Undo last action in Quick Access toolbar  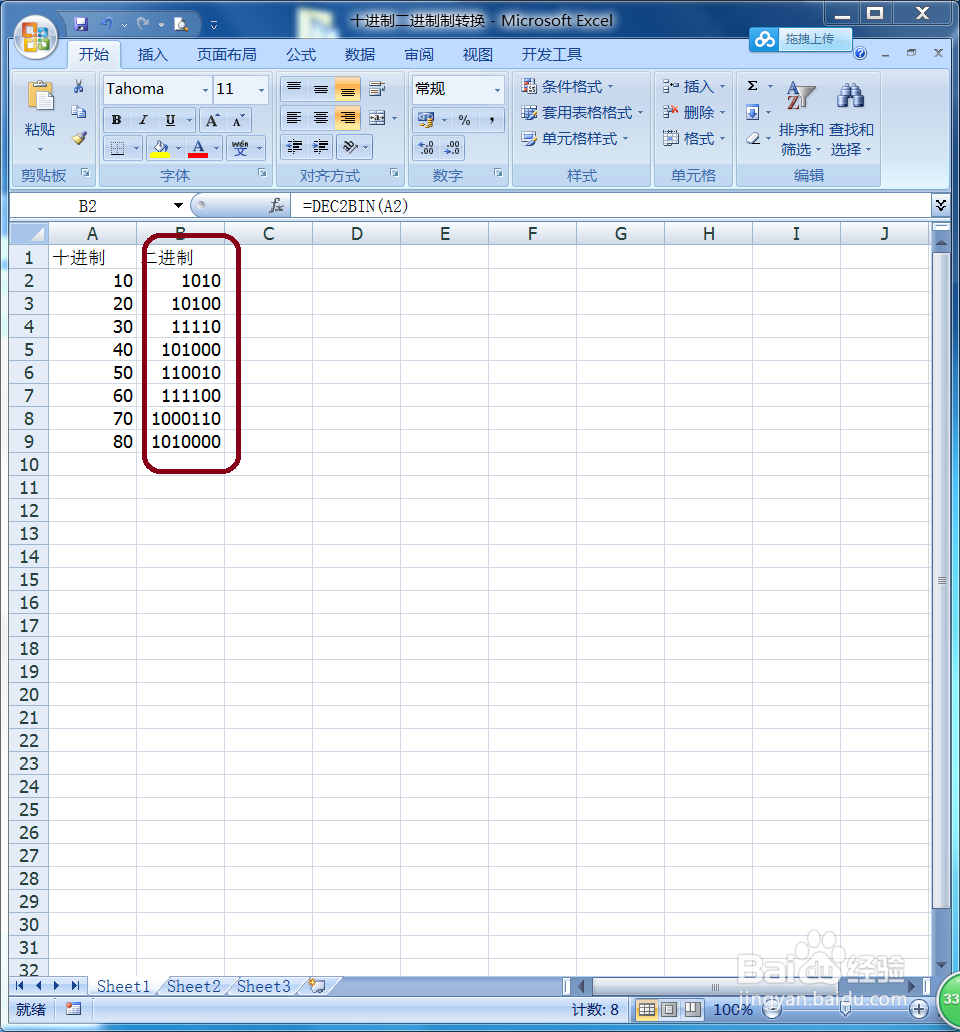[107, 24]
